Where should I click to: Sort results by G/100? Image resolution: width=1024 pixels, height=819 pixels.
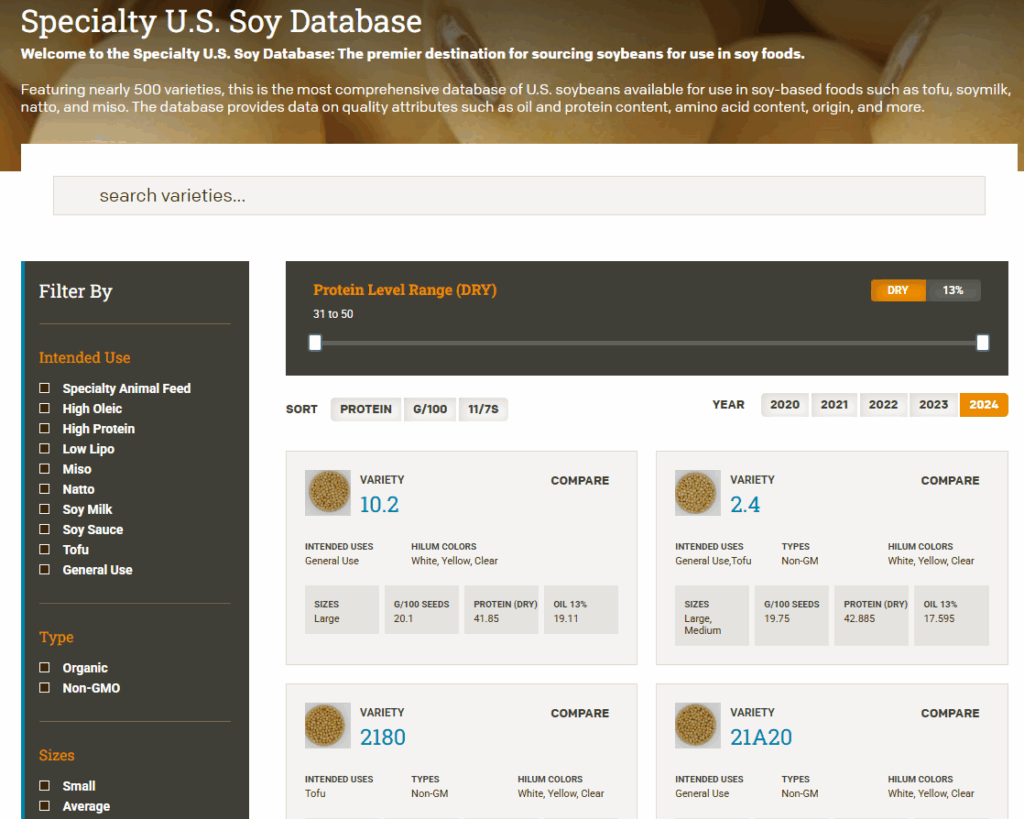pos(430,409)
